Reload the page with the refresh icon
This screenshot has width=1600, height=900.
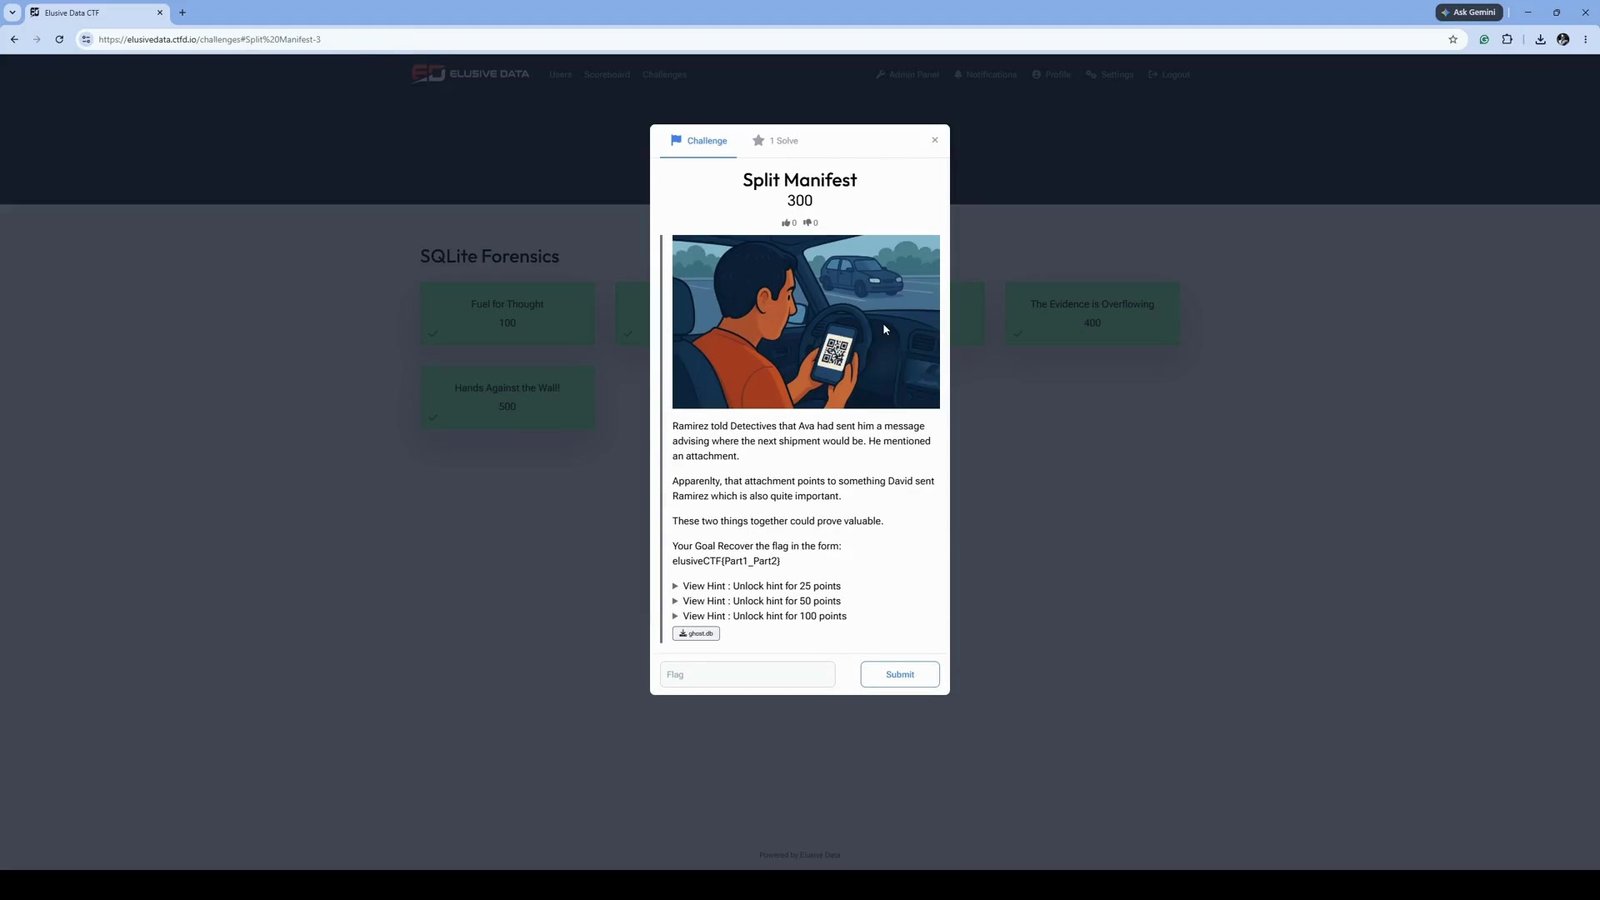[59, 39]
